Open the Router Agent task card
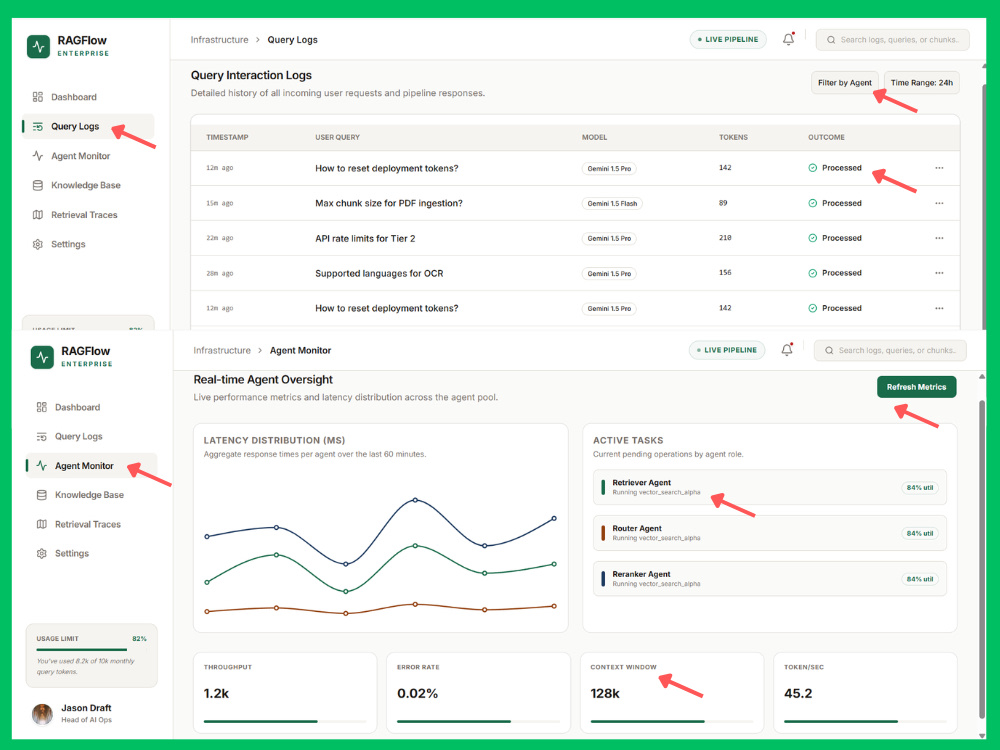1000x750 pixels. click(769, 533)
